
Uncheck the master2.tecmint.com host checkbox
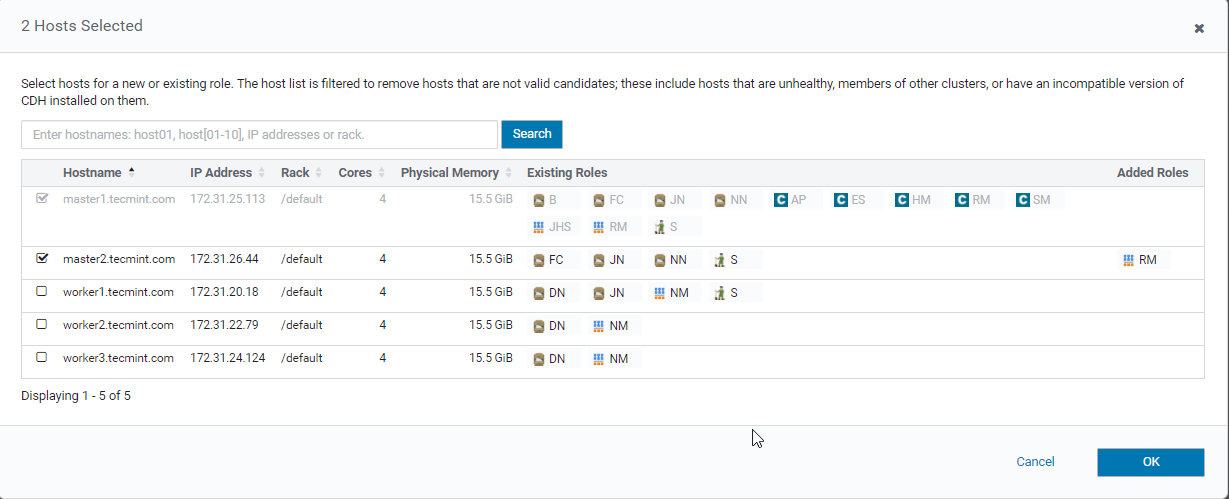[42, 258]
